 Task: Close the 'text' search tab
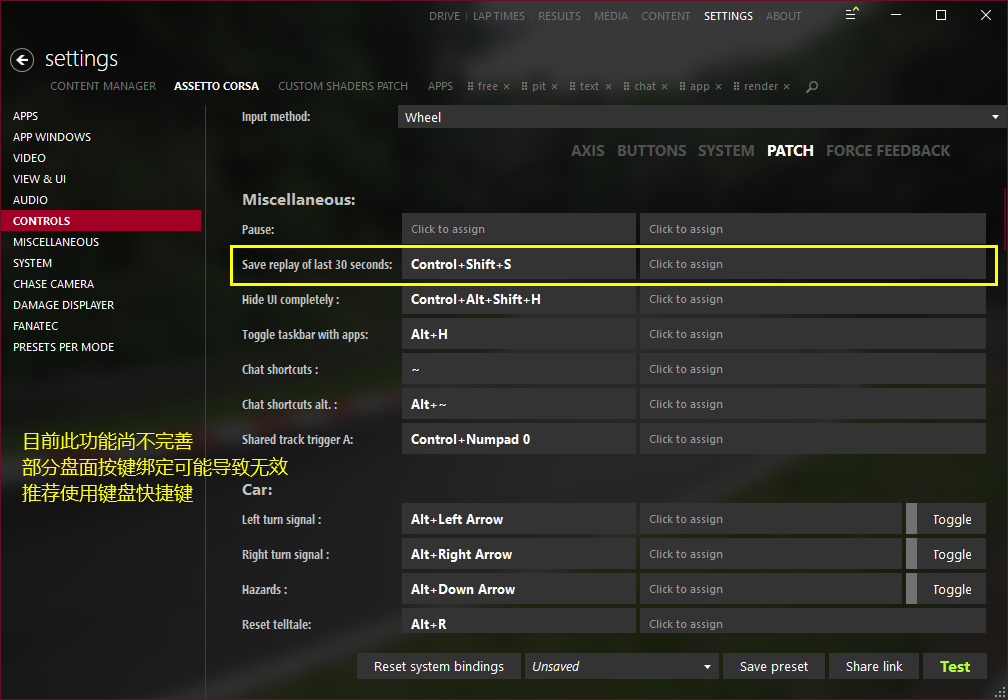[608, 86]
